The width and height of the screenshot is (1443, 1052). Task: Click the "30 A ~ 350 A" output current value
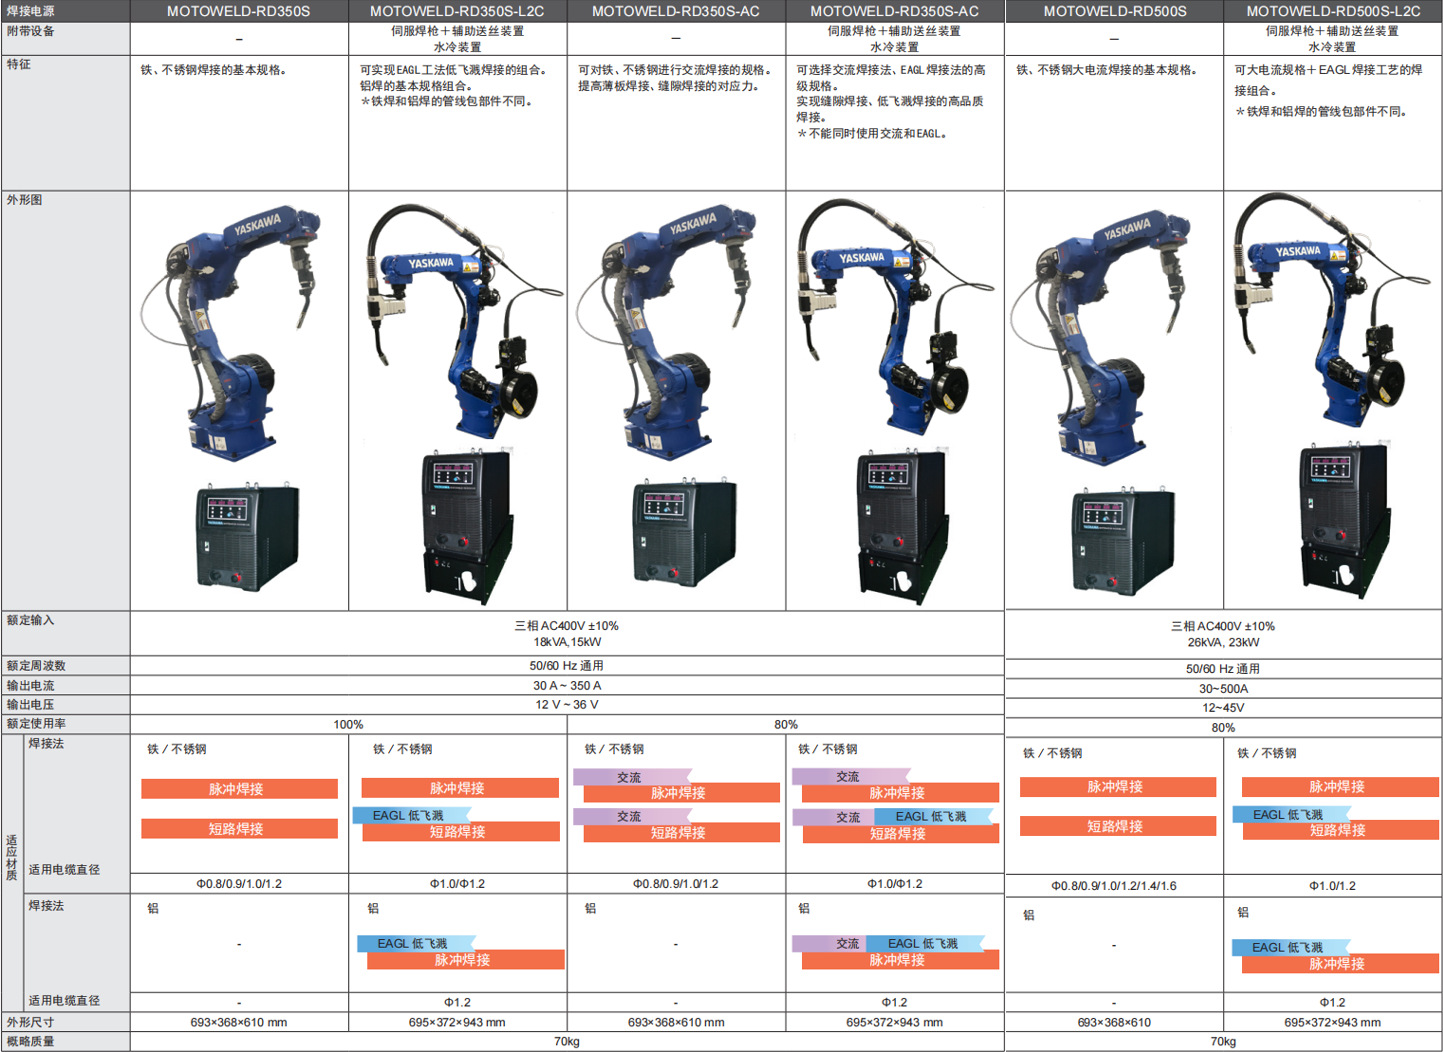click(567, 686)
